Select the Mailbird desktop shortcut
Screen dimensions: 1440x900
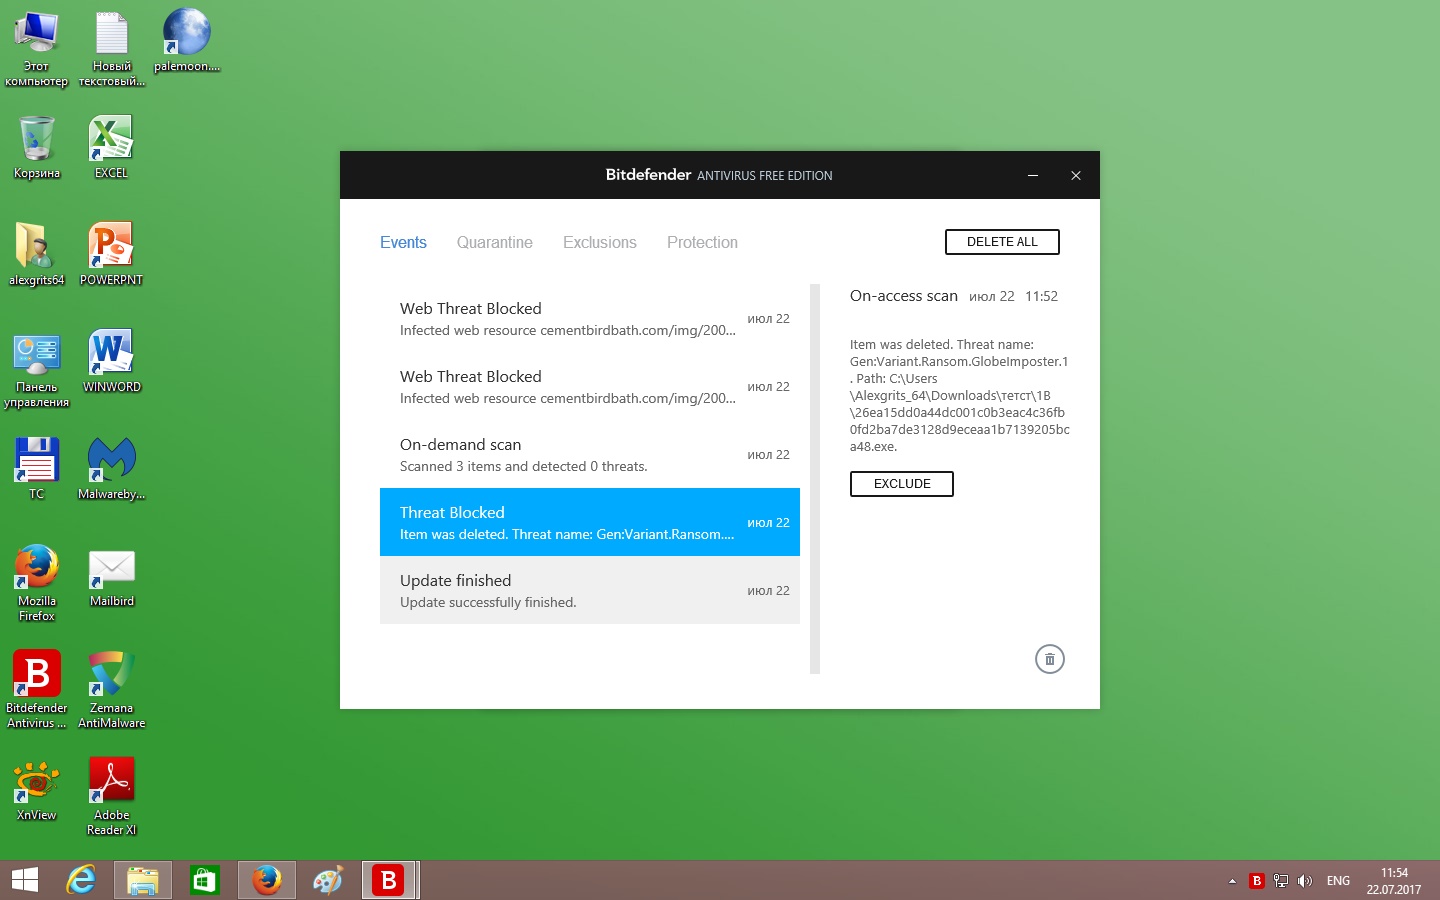[x=111, y=578]
